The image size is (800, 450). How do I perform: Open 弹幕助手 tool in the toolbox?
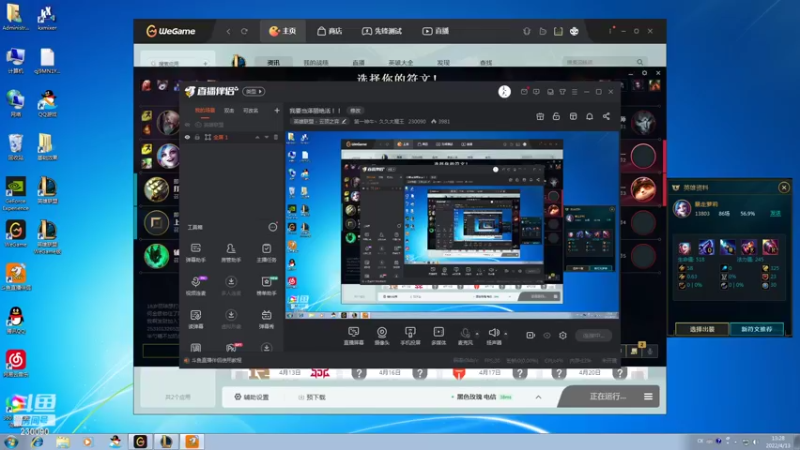[x=196, y=253]
